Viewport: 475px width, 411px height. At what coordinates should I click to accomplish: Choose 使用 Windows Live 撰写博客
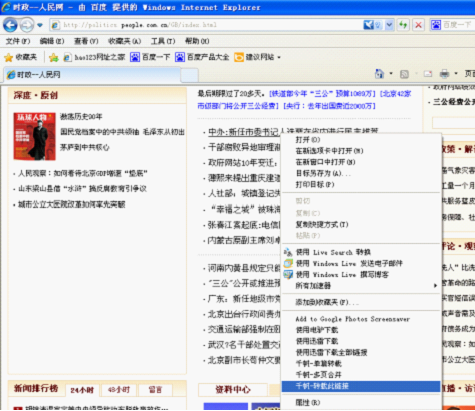tap(361, 275)
